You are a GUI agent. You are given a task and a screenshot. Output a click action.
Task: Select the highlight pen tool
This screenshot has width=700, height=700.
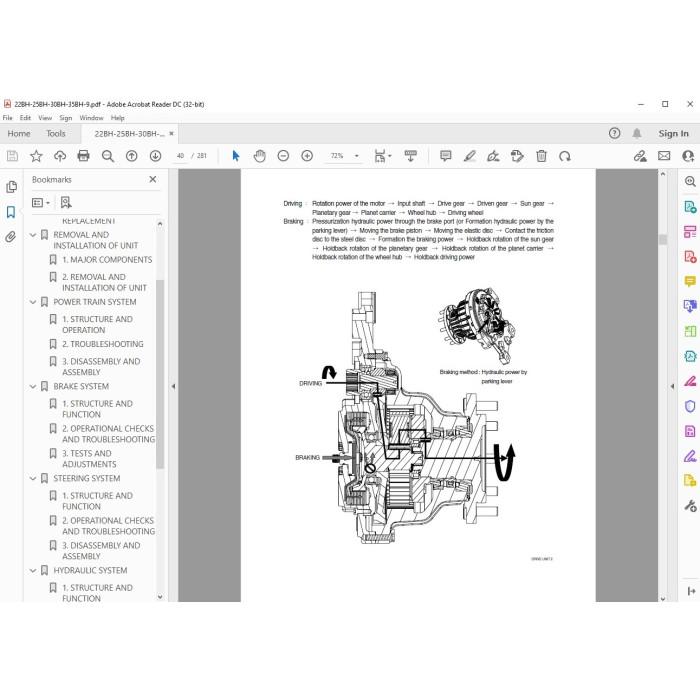click(470, 156)
